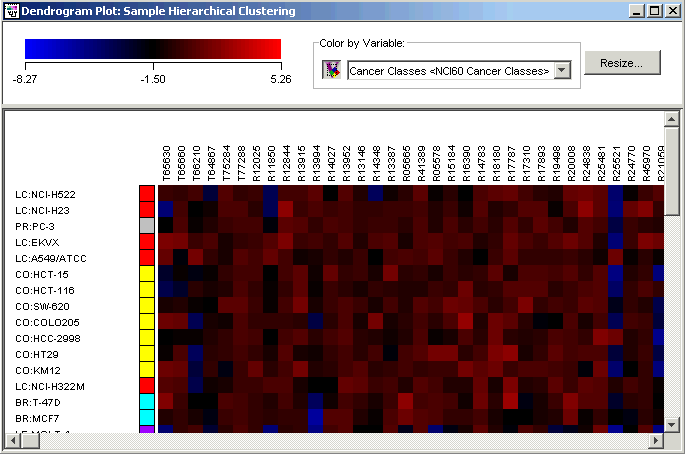
Task: Click the Resize... button
Action: [622, 62]
